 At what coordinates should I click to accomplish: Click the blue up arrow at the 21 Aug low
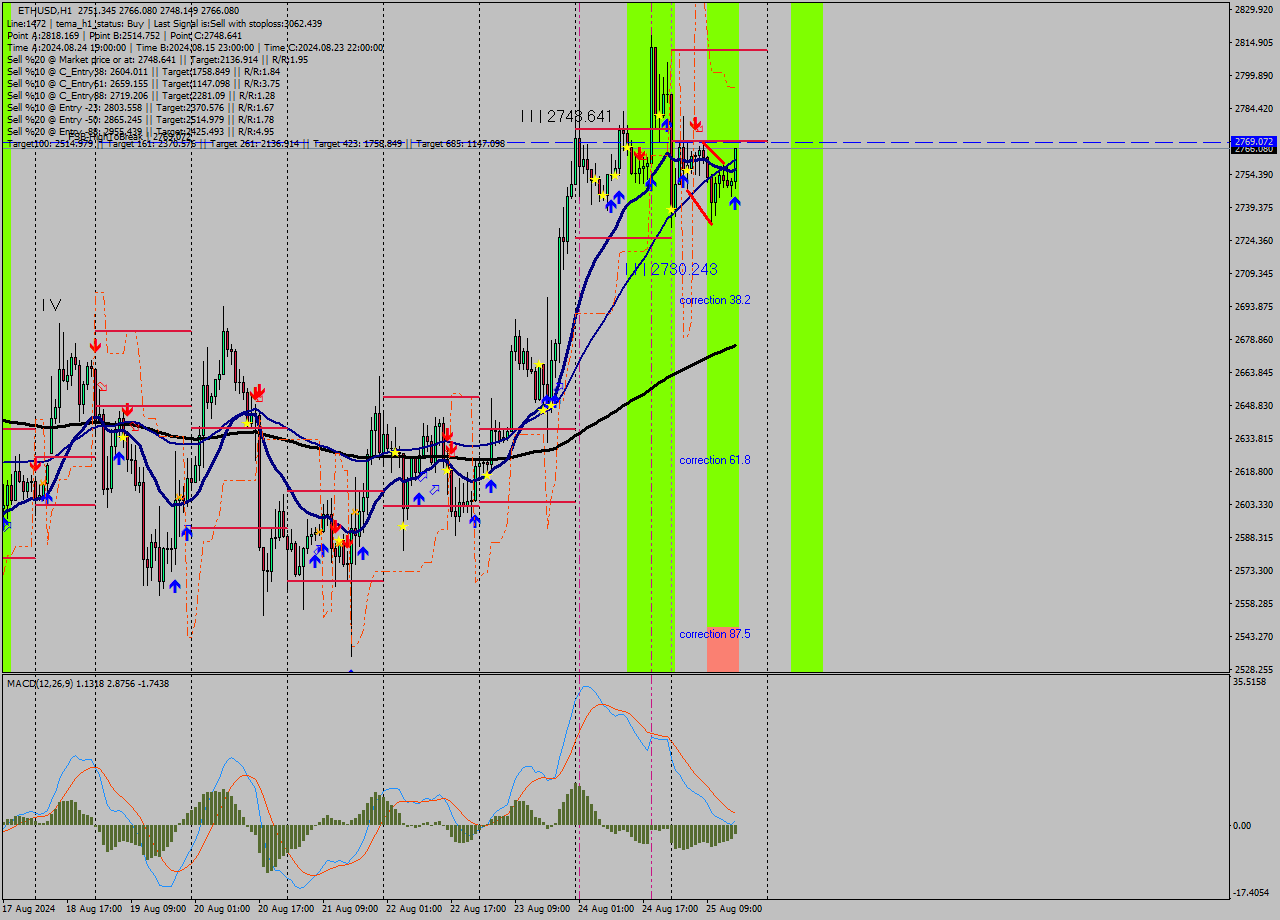(x=364, y=553)
